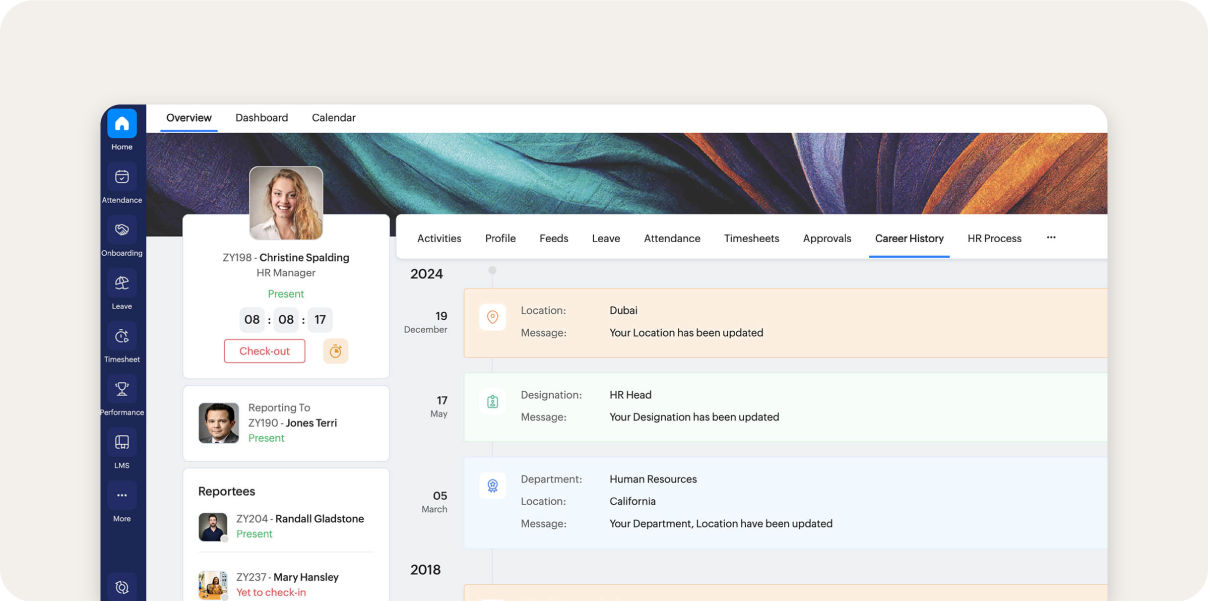Screen dimensions: 1208x601
Task: Click the orange stopwatch timer icon
Action: point(336,351)
